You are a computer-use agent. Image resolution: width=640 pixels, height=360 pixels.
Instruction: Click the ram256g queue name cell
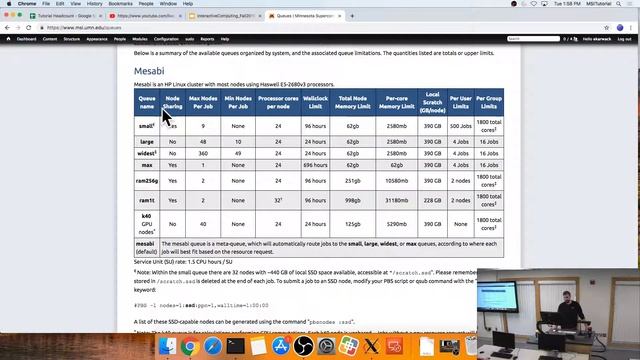(147, 181)
